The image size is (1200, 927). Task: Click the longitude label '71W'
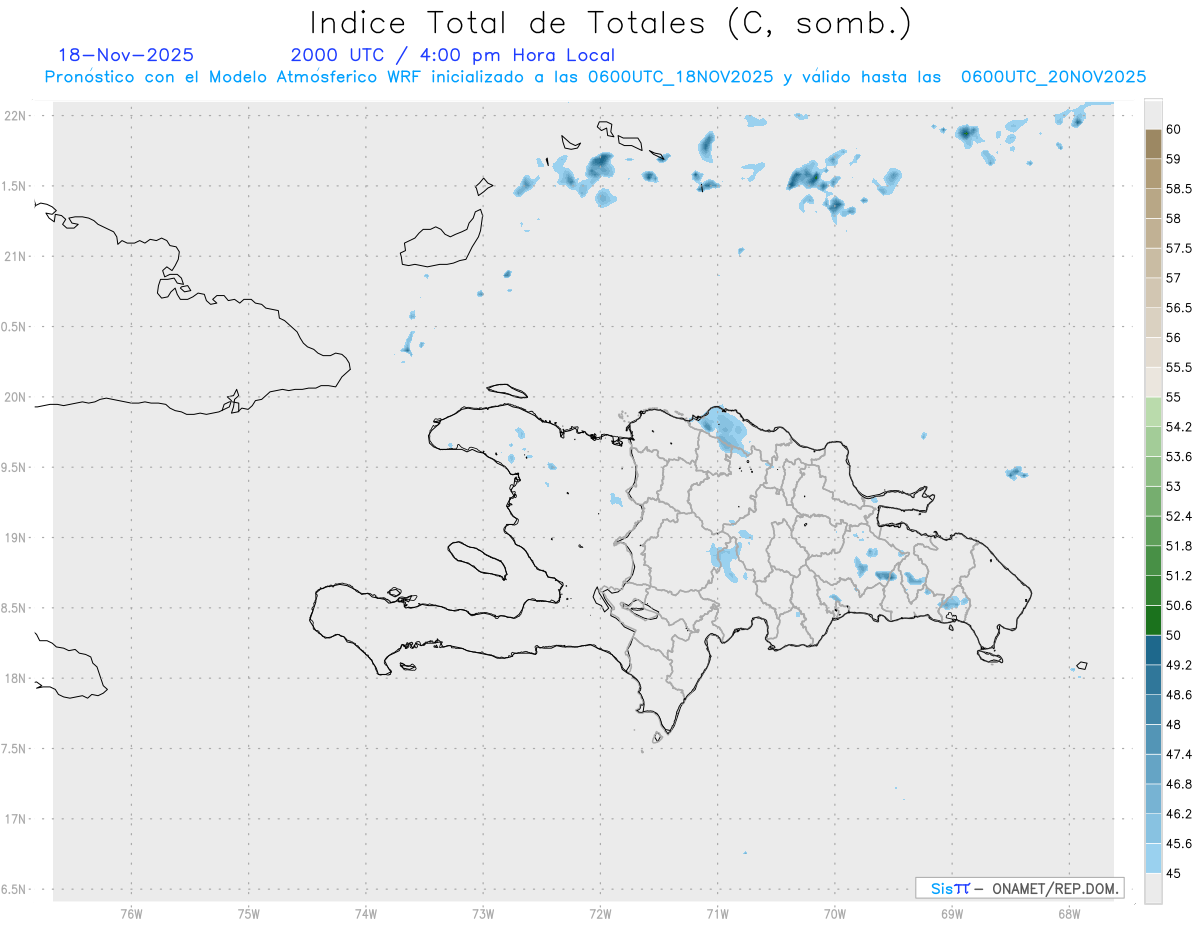pyautogui.click(x=717, y=913)
